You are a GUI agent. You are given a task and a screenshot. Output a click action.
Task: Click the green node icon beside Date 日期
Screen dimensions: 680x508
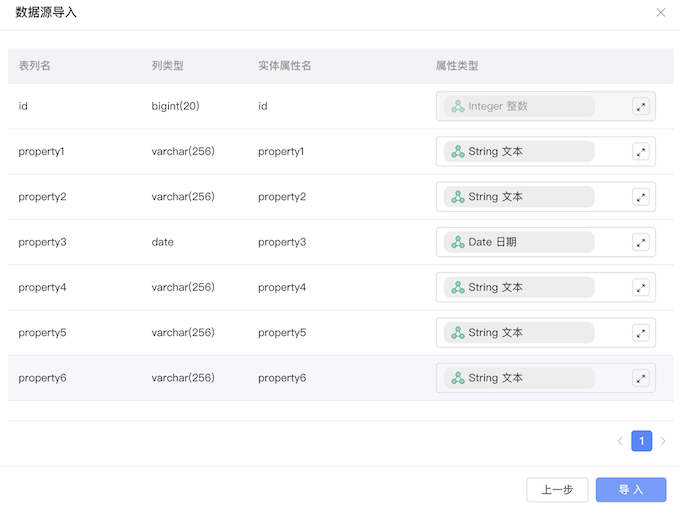pos(458,242)
